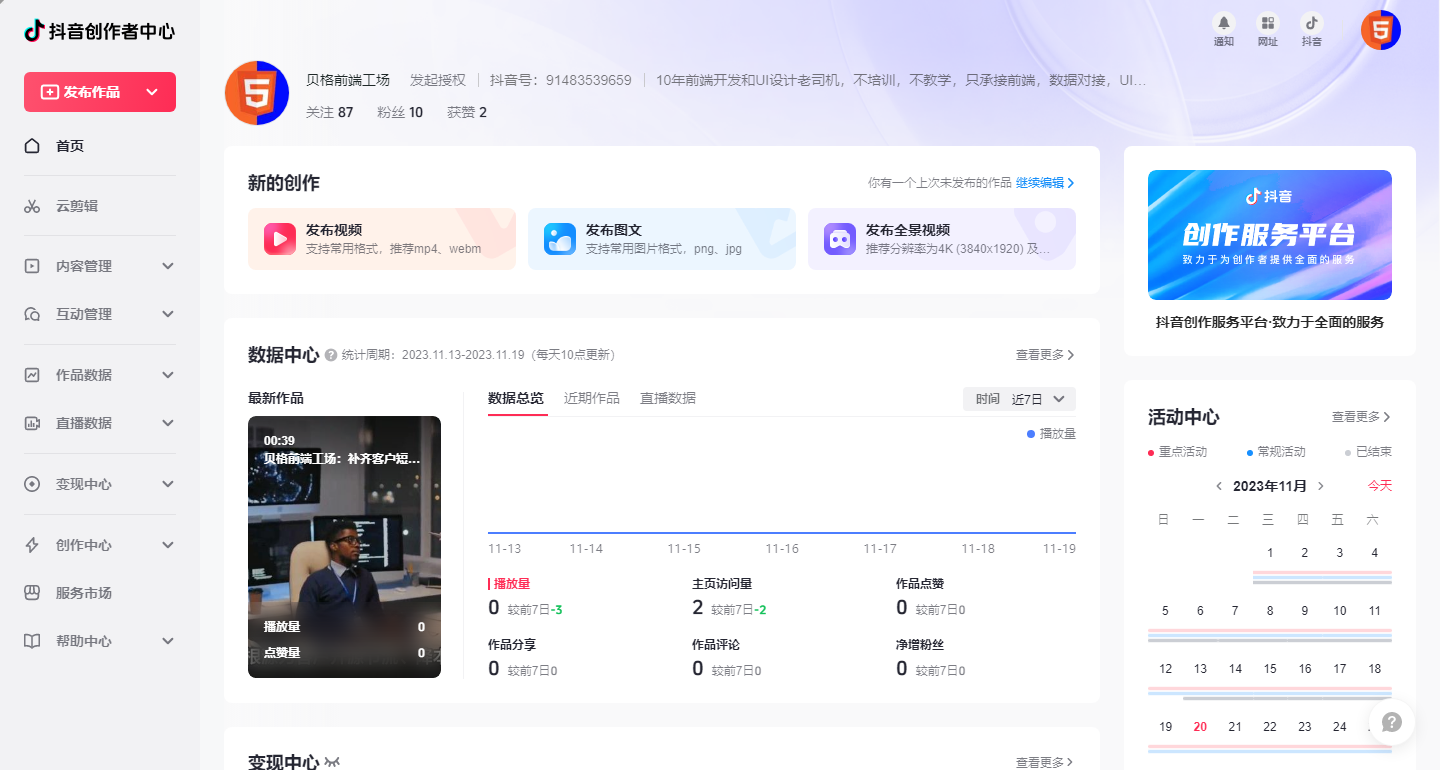
Task: Click 查看更多 in 数据中心
Action: (1045, 355)
